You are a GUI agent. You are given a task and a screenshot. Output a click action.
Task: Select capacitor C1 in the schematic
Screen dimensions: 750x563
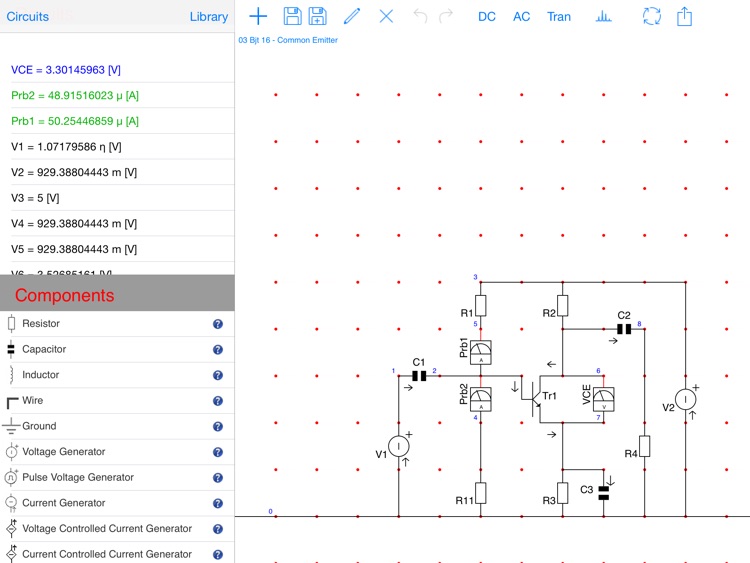419,376
